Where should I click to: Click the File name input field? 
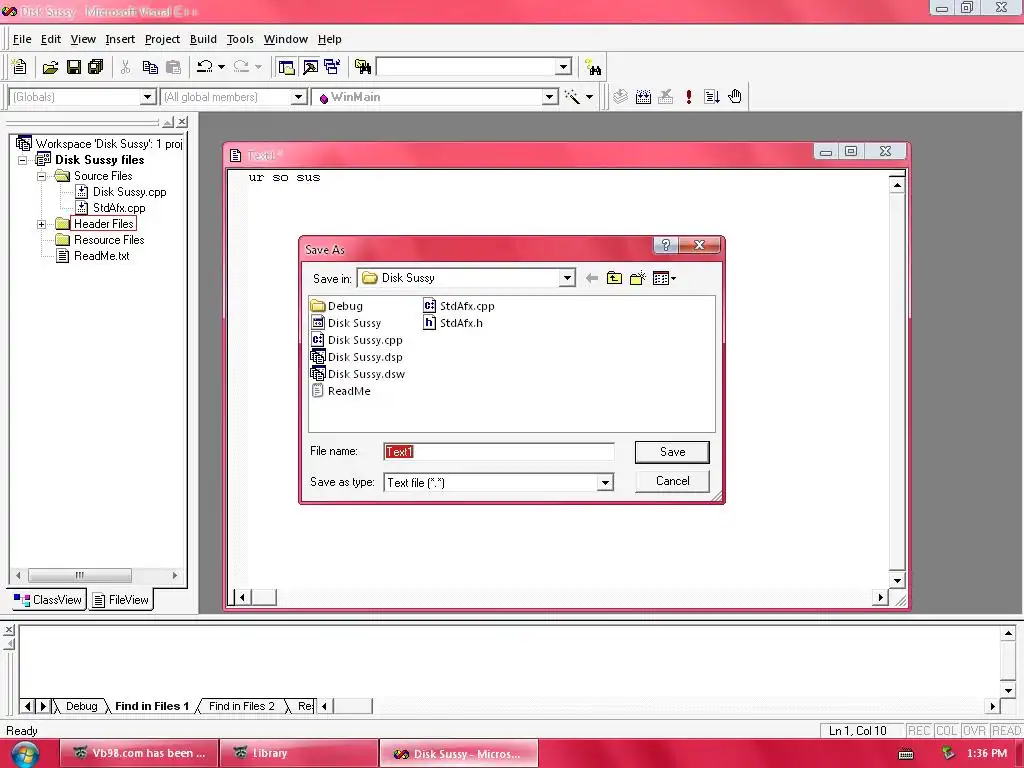[x=498, y=452]
